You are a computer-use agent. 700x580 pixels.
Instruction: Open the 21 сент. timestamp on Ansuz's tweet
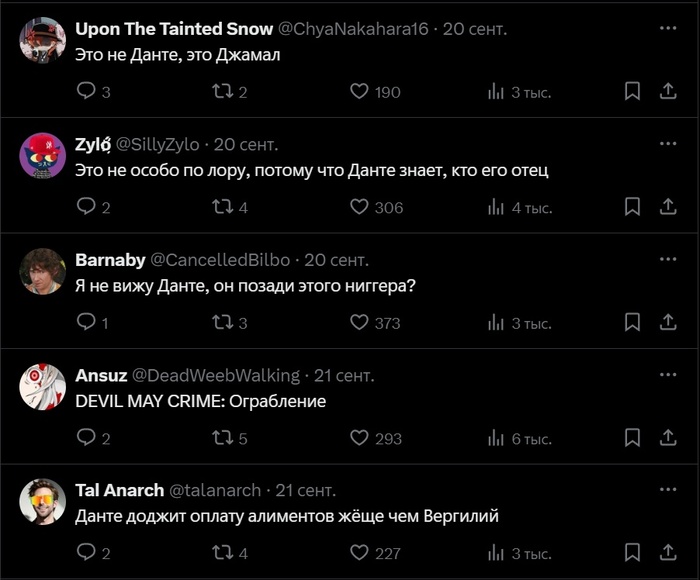click(343, 375)
